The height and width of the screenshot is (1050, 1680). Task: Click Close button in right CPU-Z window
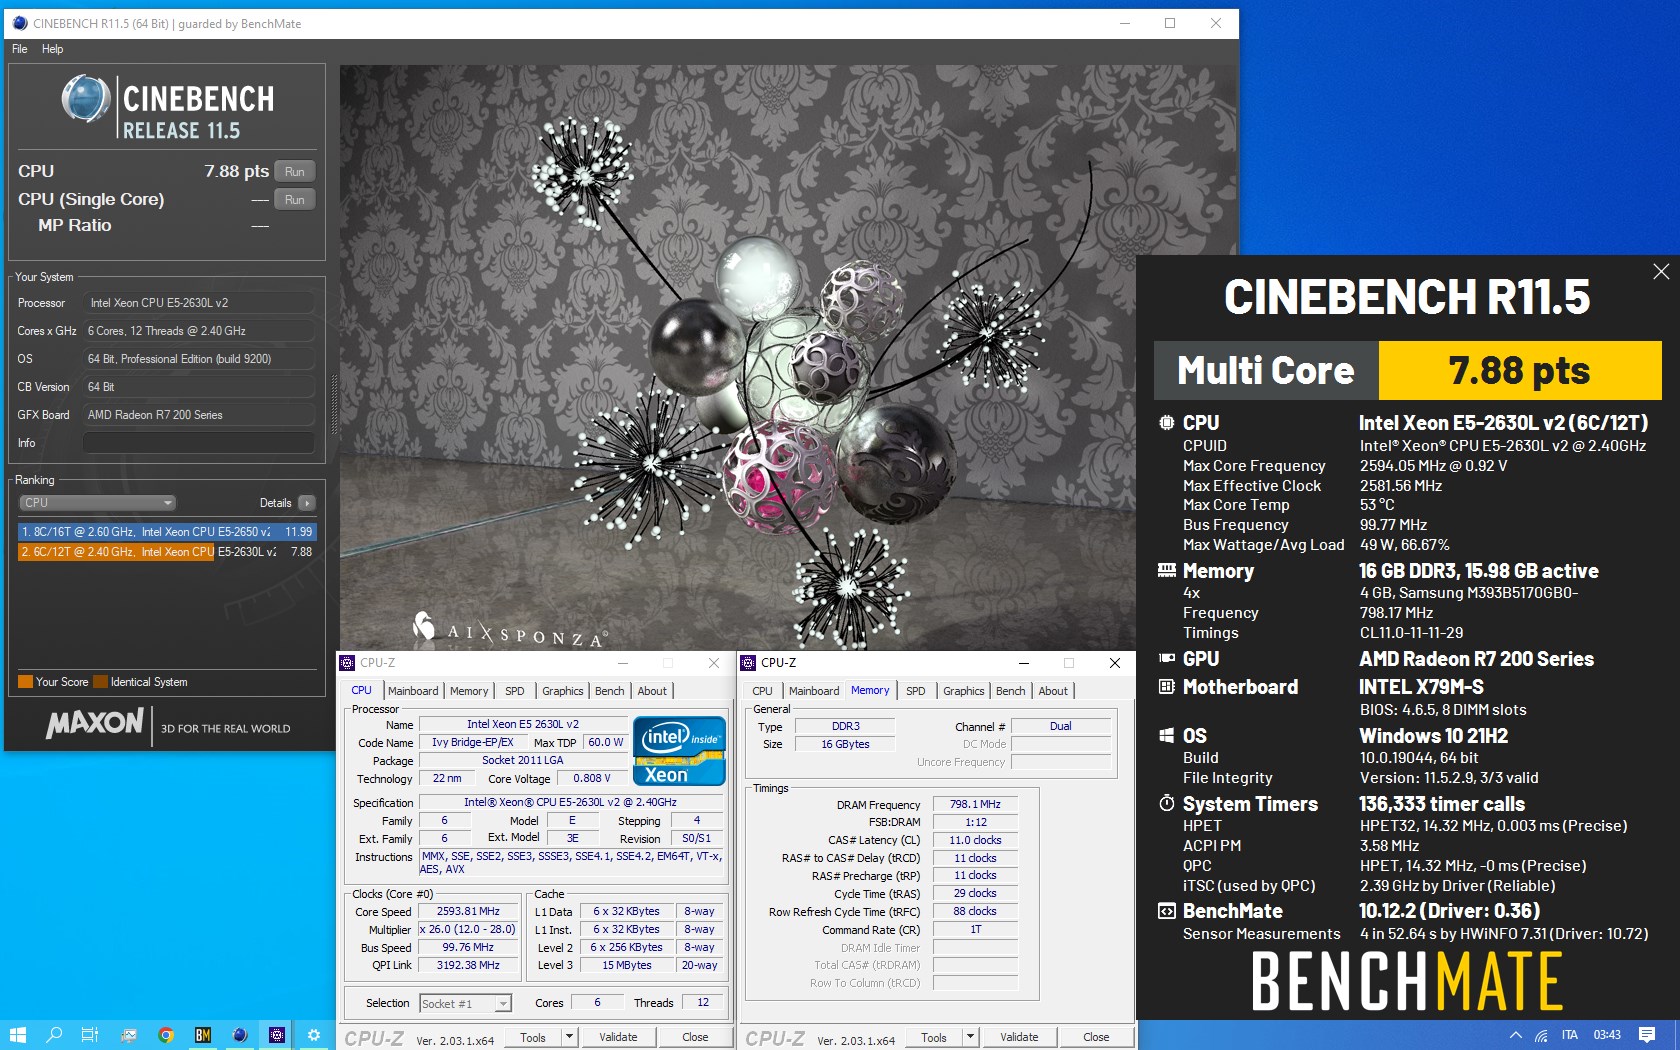[x=1096, y=1037]
